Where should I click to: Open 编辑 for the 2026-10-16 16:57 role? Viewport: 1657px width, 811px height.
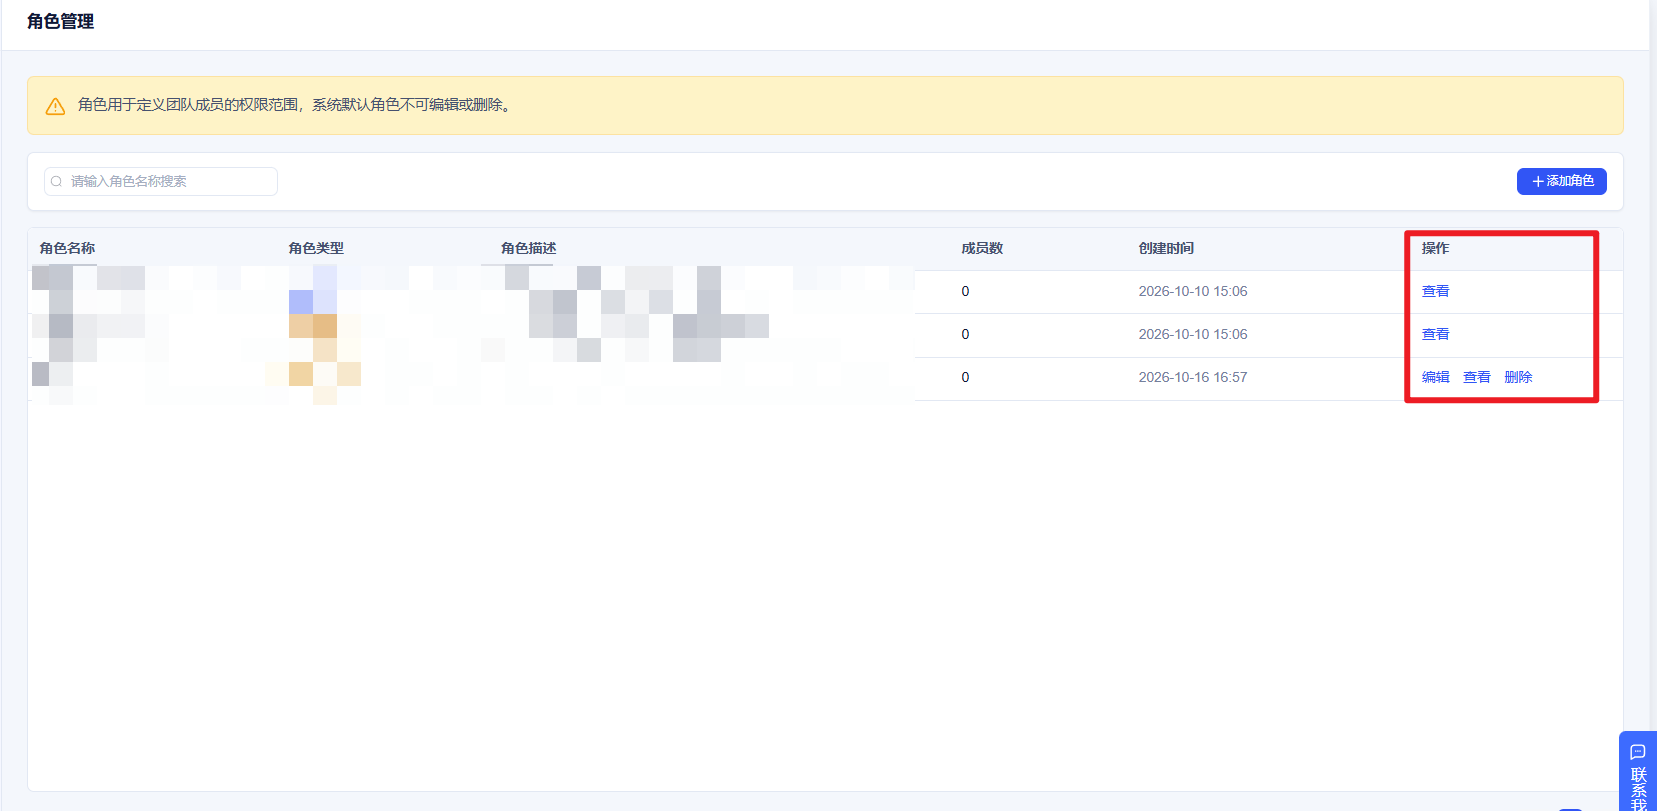[1436, 377]
